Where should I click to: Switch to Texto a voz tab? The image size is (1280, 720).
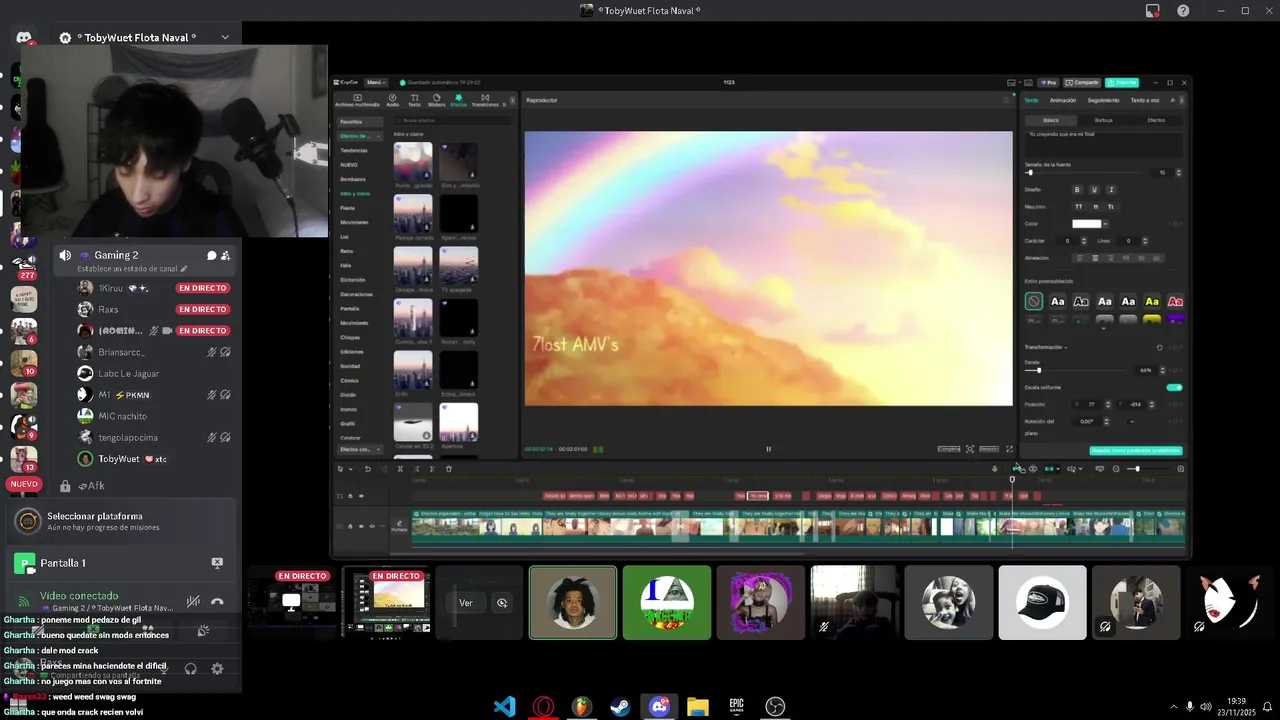coord(1145,100)
